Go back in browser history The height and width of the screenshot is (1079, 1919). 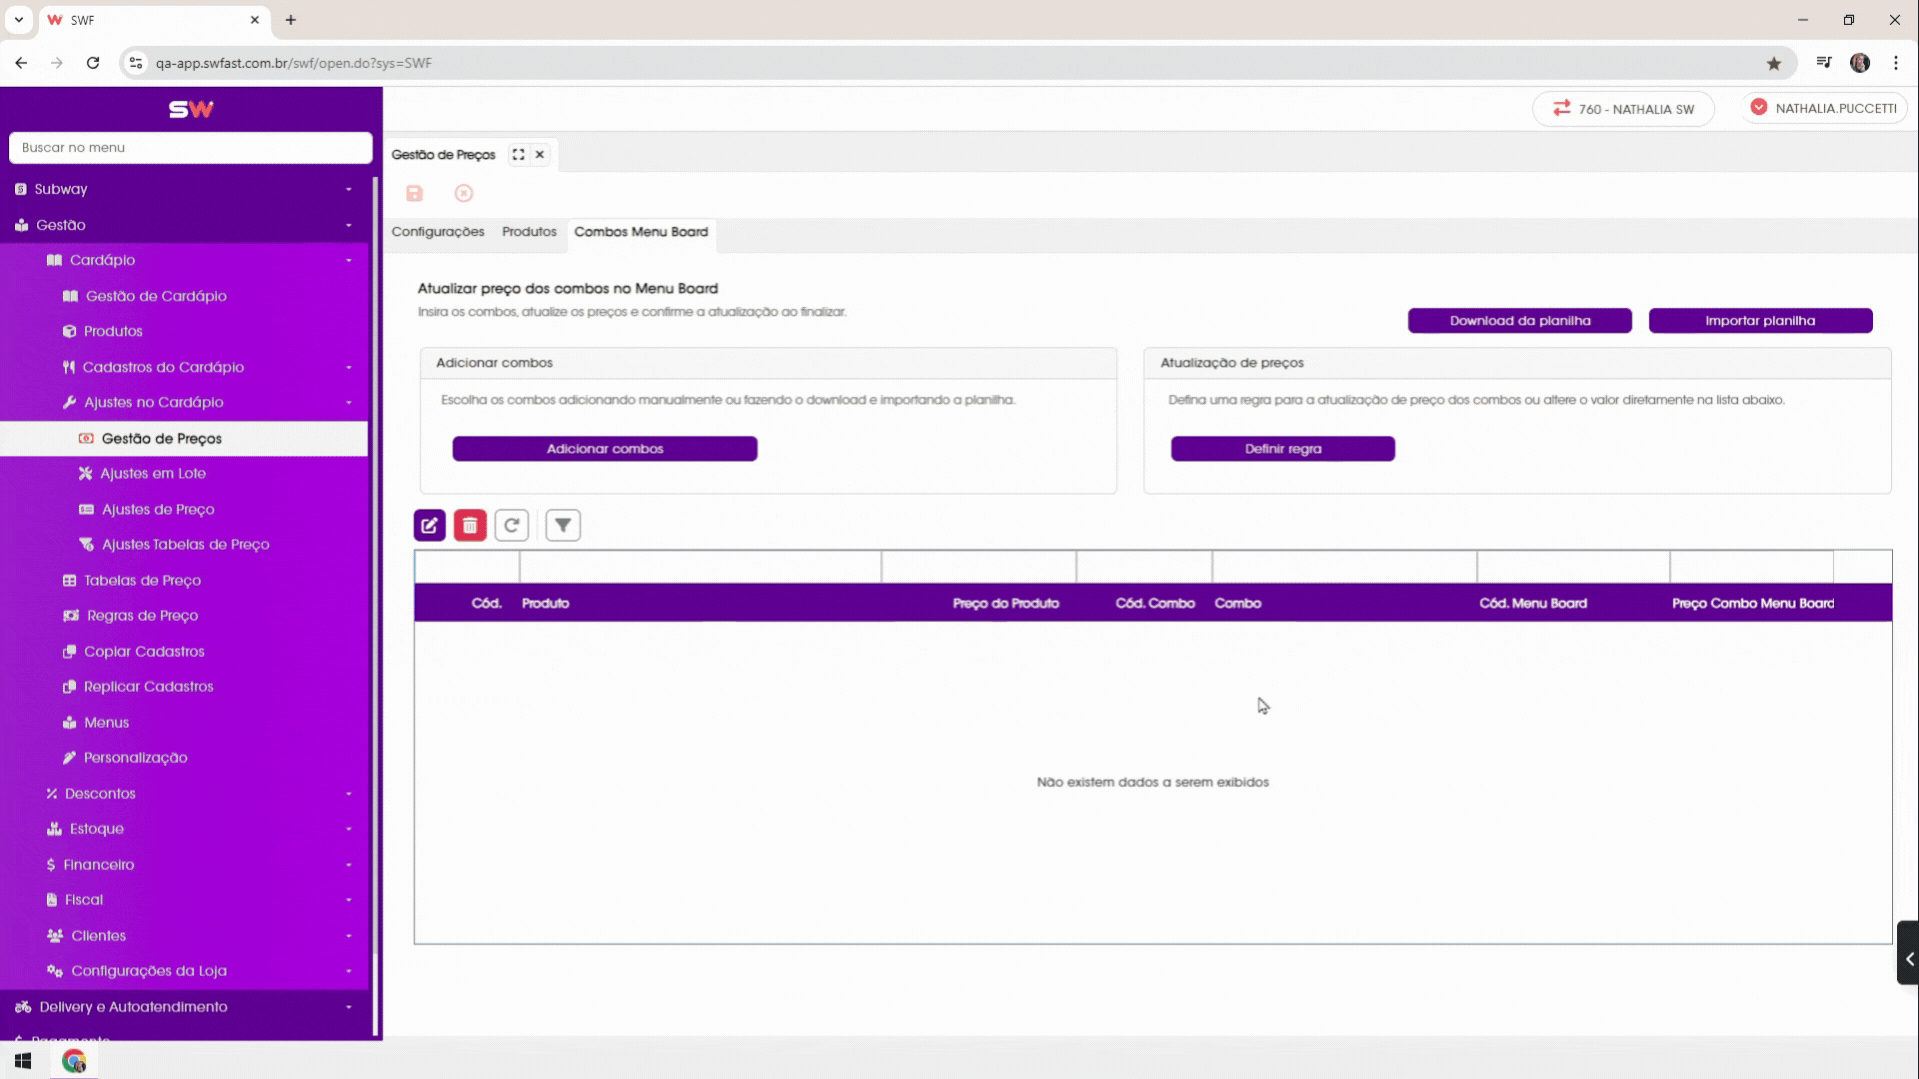point(21,63)
